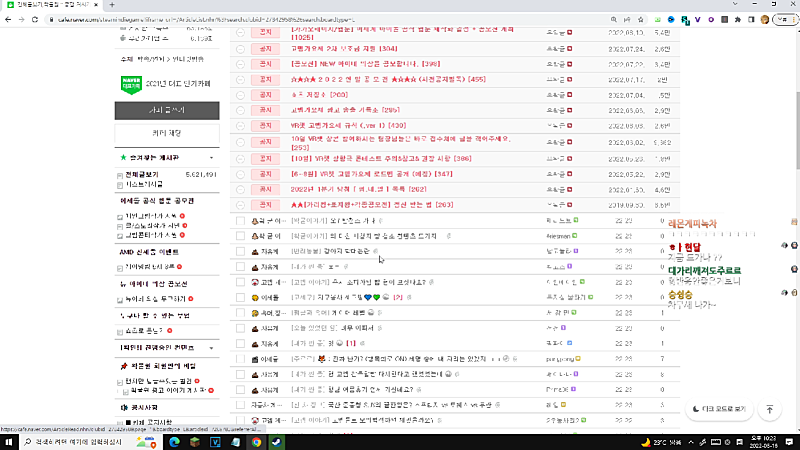Image resolution: width=800 pixels, height=450 pixels.
Task: Click the green extension icon in toolbar
Action: [x=658, y=19]
